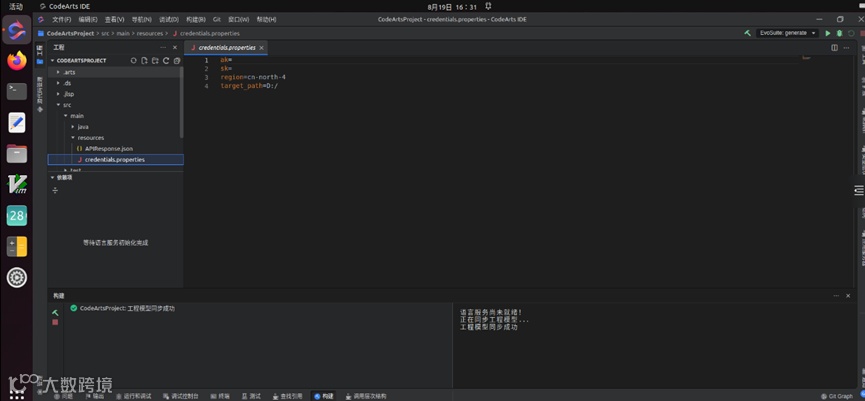The height and width of the screenshot is (401, 865).
Task: Switch to the 运行和调试 bottom tab
Action: 134,396
